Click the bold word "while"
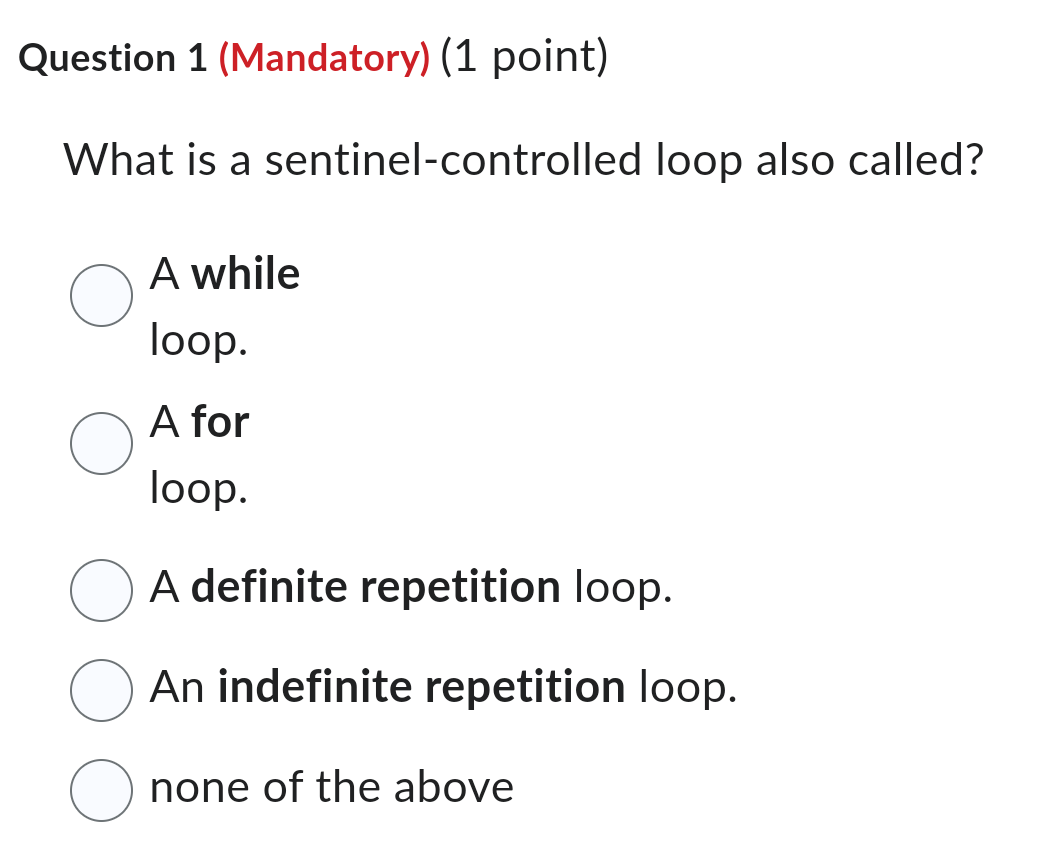 (247, 274)
